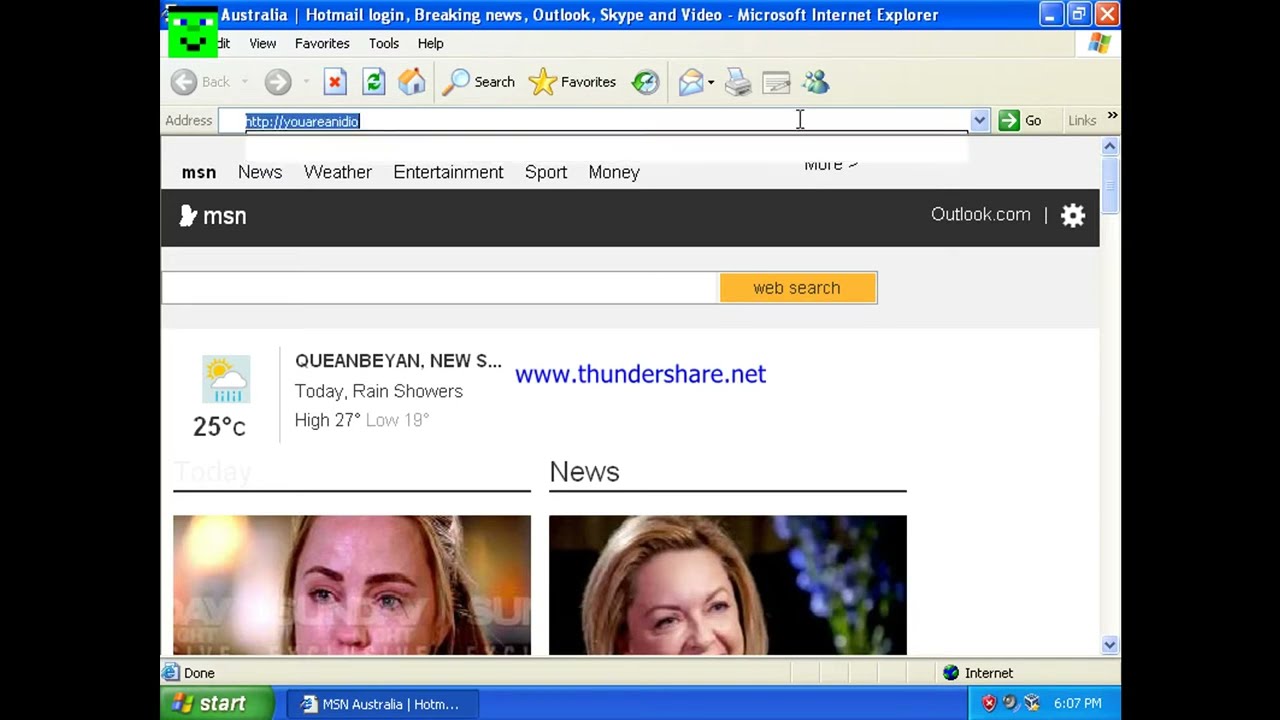Screen dimensions: 1280x720
Task: Click into the Address bar URL field
Action: pos(606,121)
